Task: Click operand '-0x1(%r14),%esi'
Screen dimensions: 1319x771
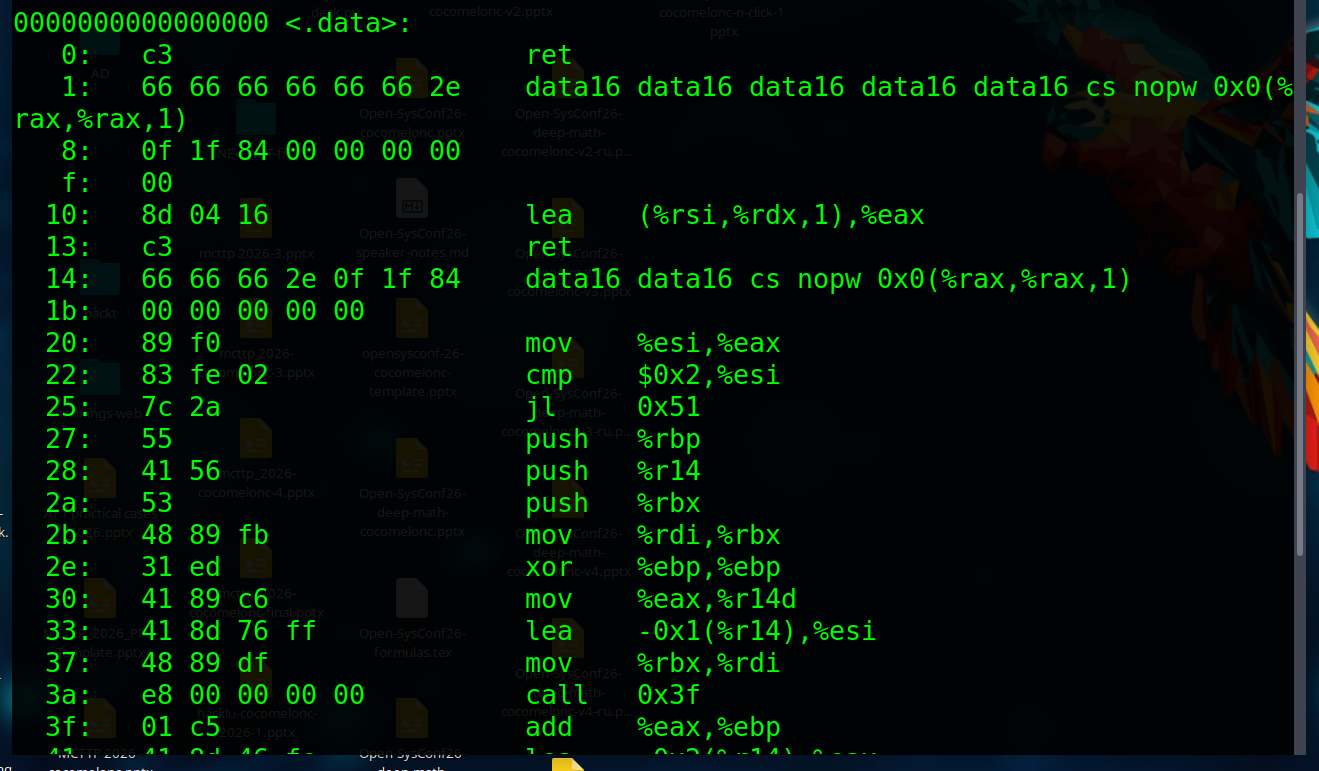Action: point(757,631)
